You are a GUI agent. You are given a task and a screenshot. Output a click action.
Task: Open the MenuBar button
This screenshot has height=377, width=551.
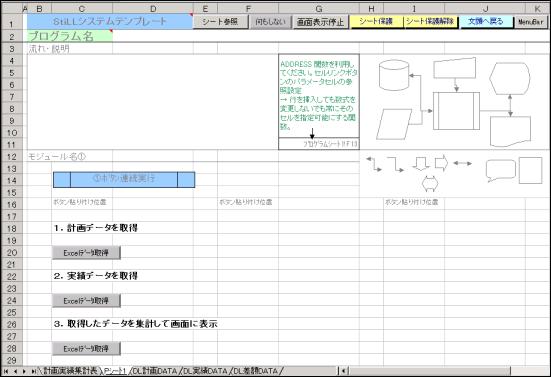click(x=531, y=22)
